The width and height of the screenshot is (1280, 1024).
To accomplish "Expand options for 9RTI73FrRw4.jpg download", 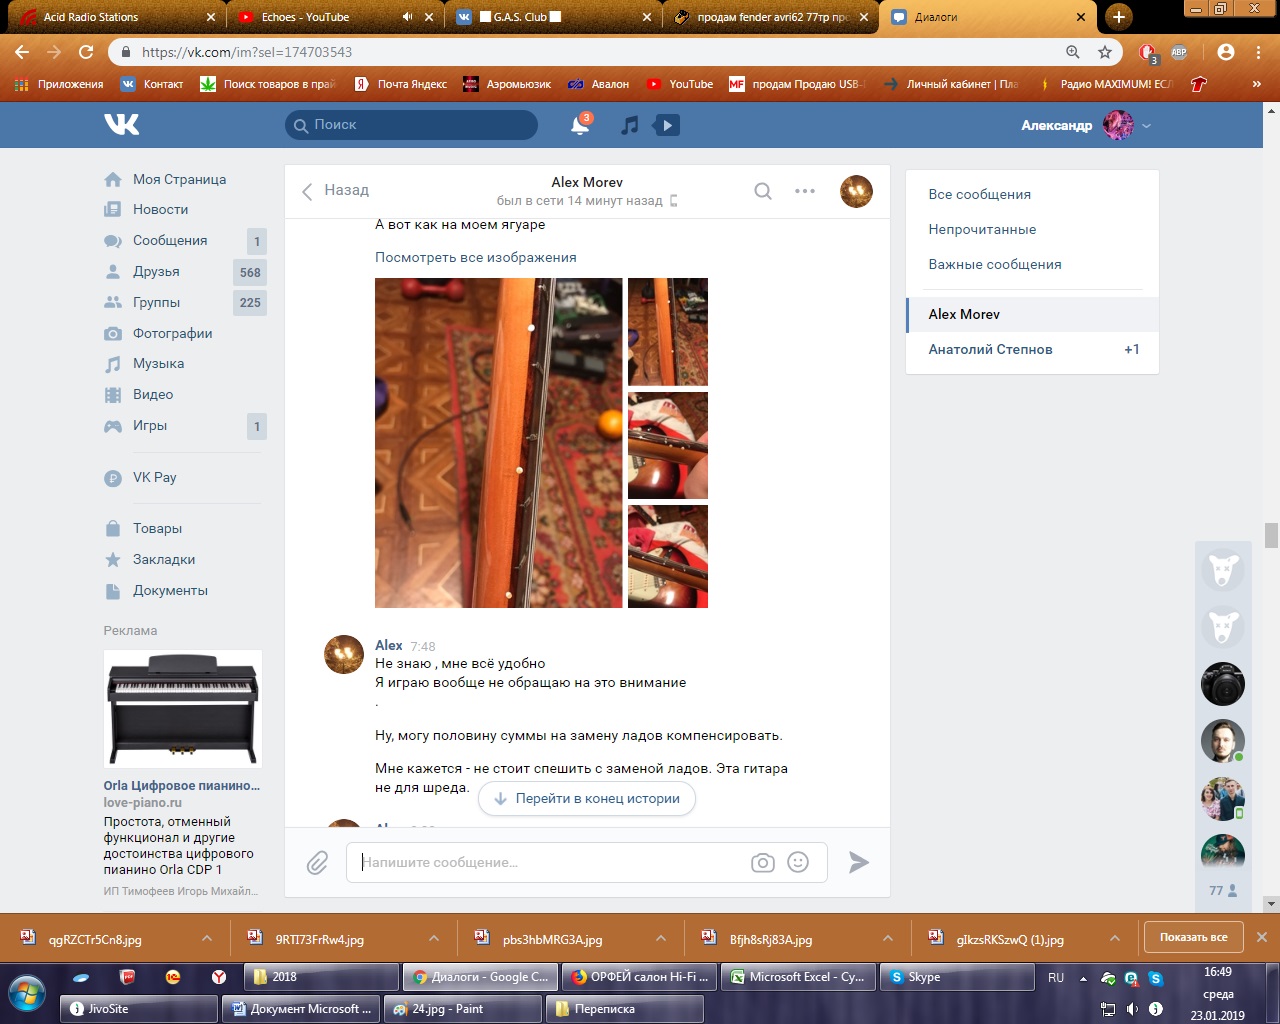I will 434,938.
